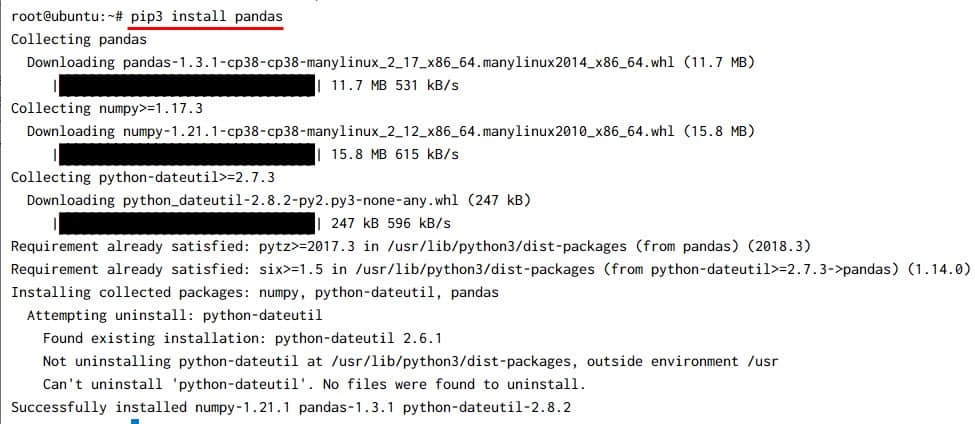Click the pytz requirement already satisfied line
Image resolution: width=975 pixels, height=424 pixels.
tap(410, 246)
